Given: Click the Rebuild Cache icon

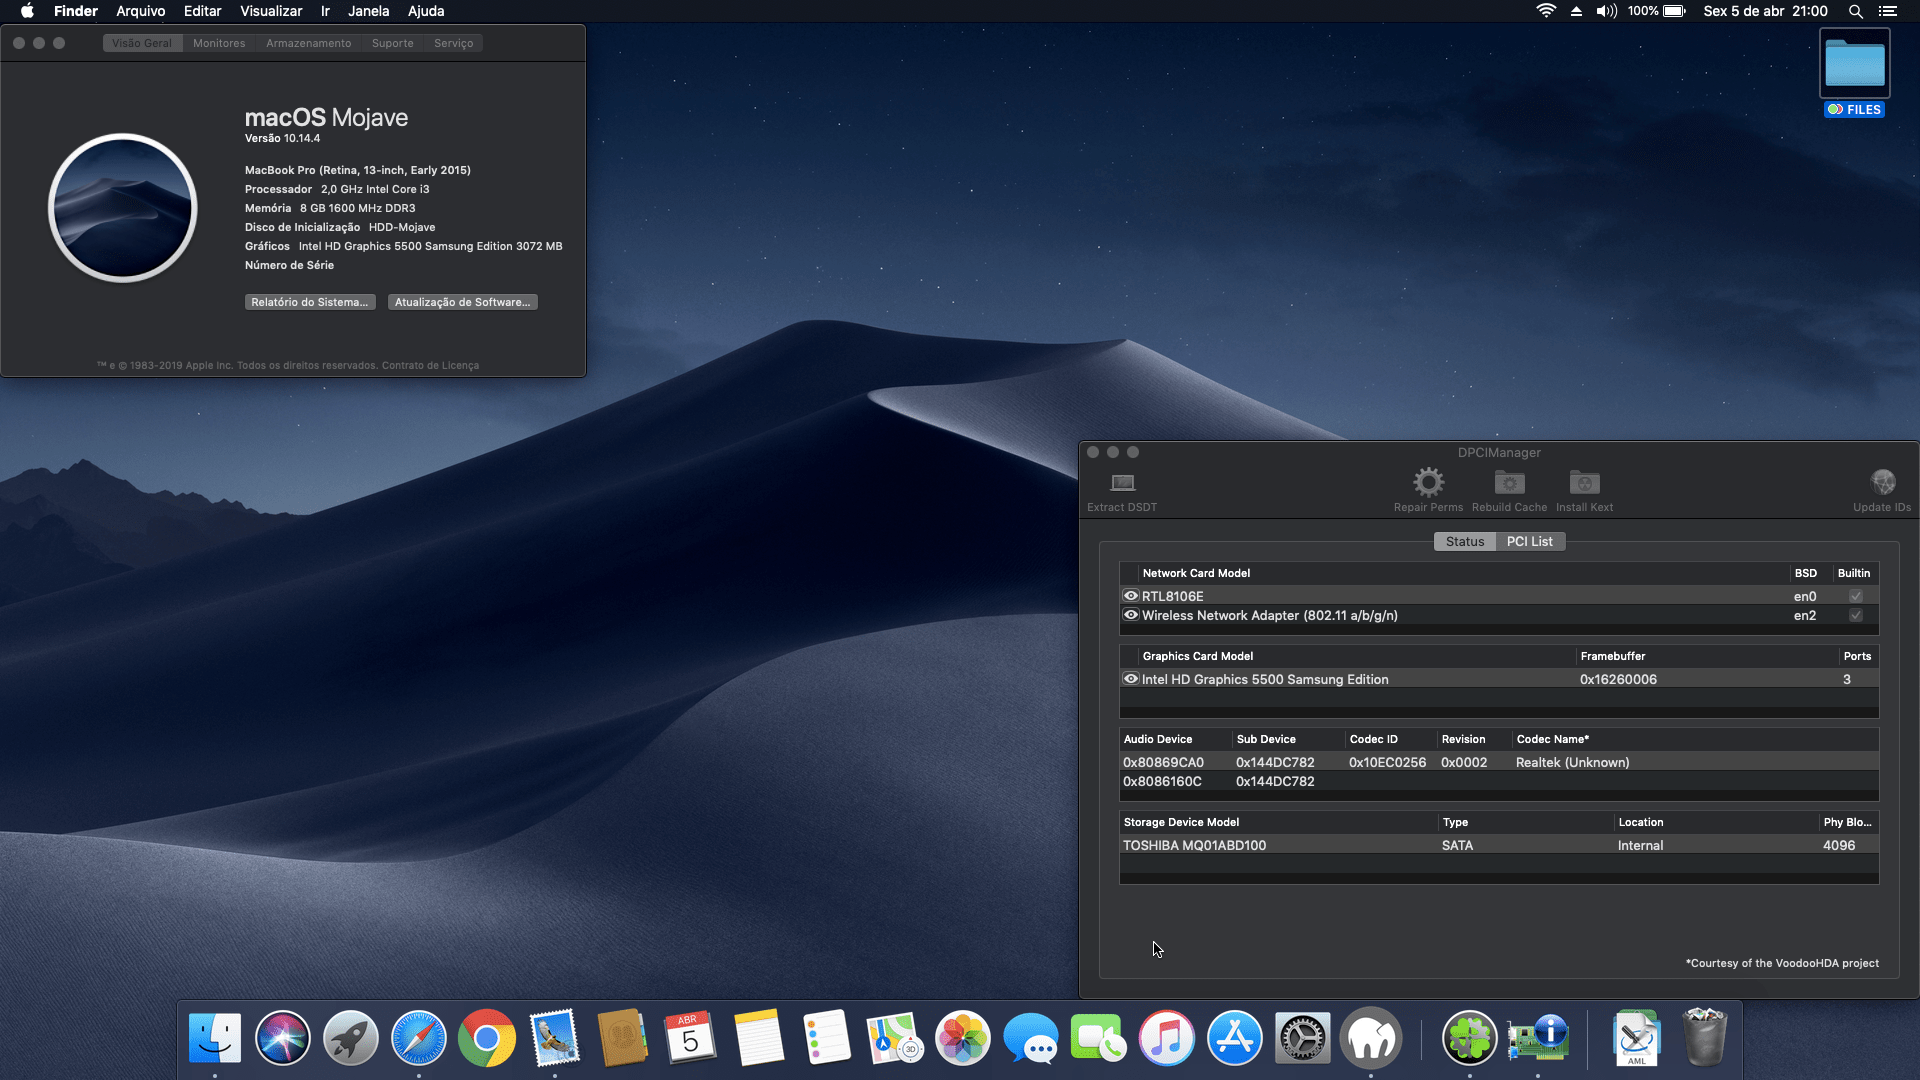Looking at the screenshot, I should [x=1509, y=483].
